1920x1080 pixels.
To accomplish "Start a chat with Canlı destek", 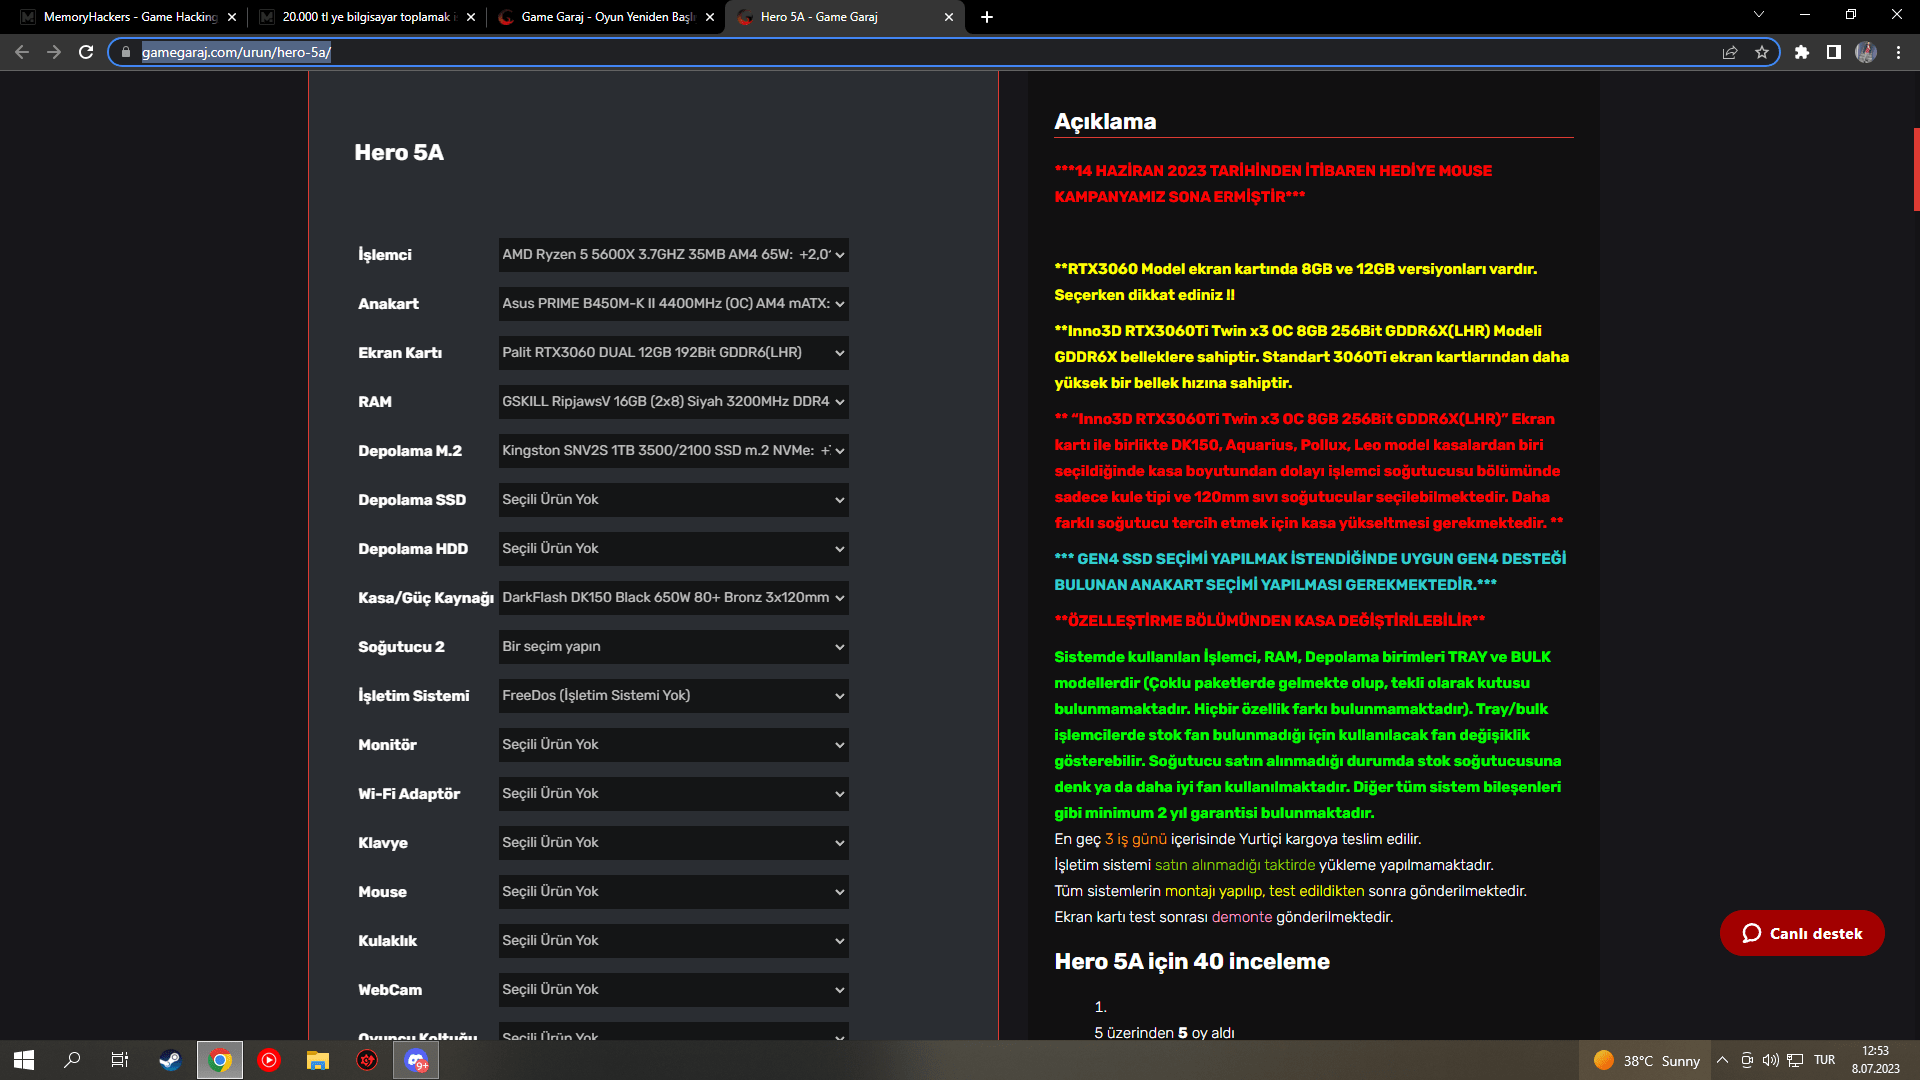I will [x=1802, y=933].
